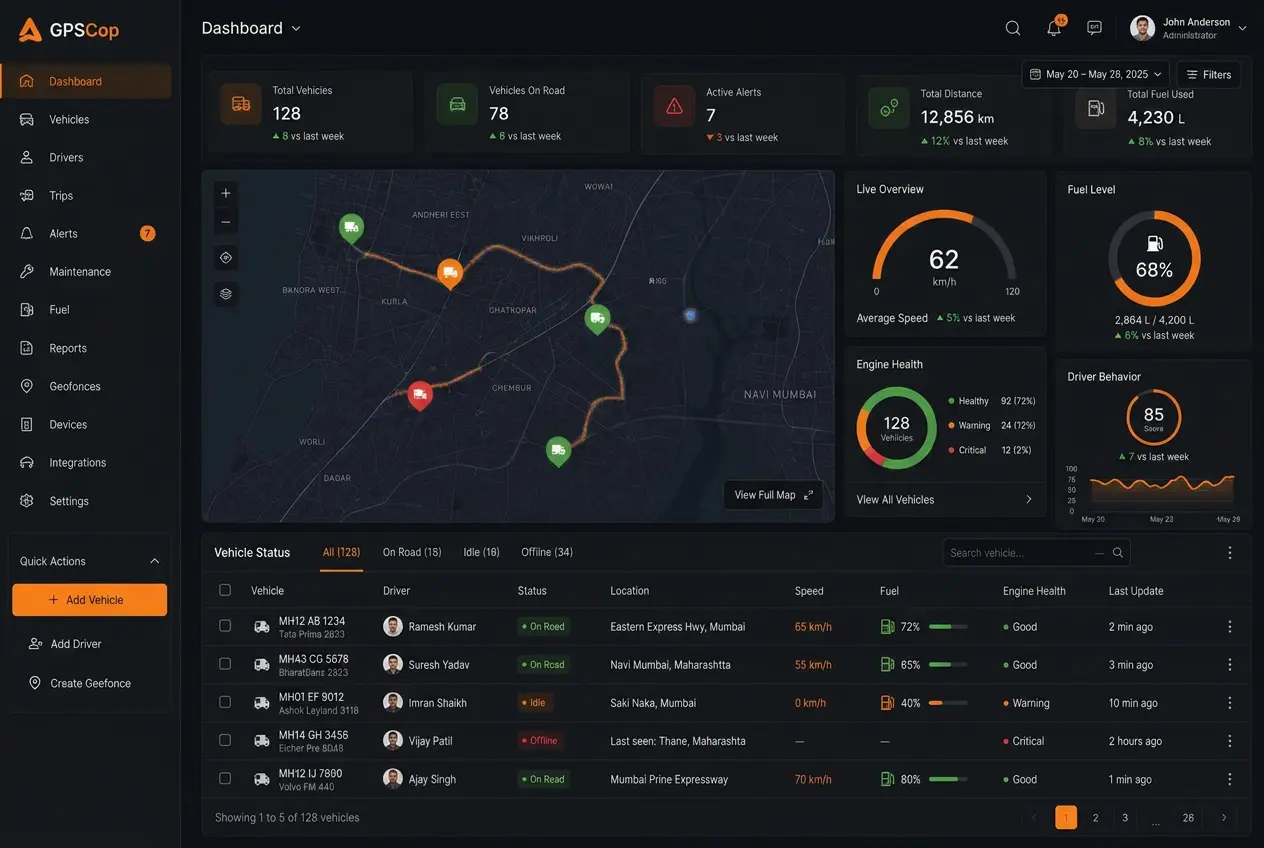
Task: Click the search magnifier in vehicle search
Action: click(x=1118, y=553)
